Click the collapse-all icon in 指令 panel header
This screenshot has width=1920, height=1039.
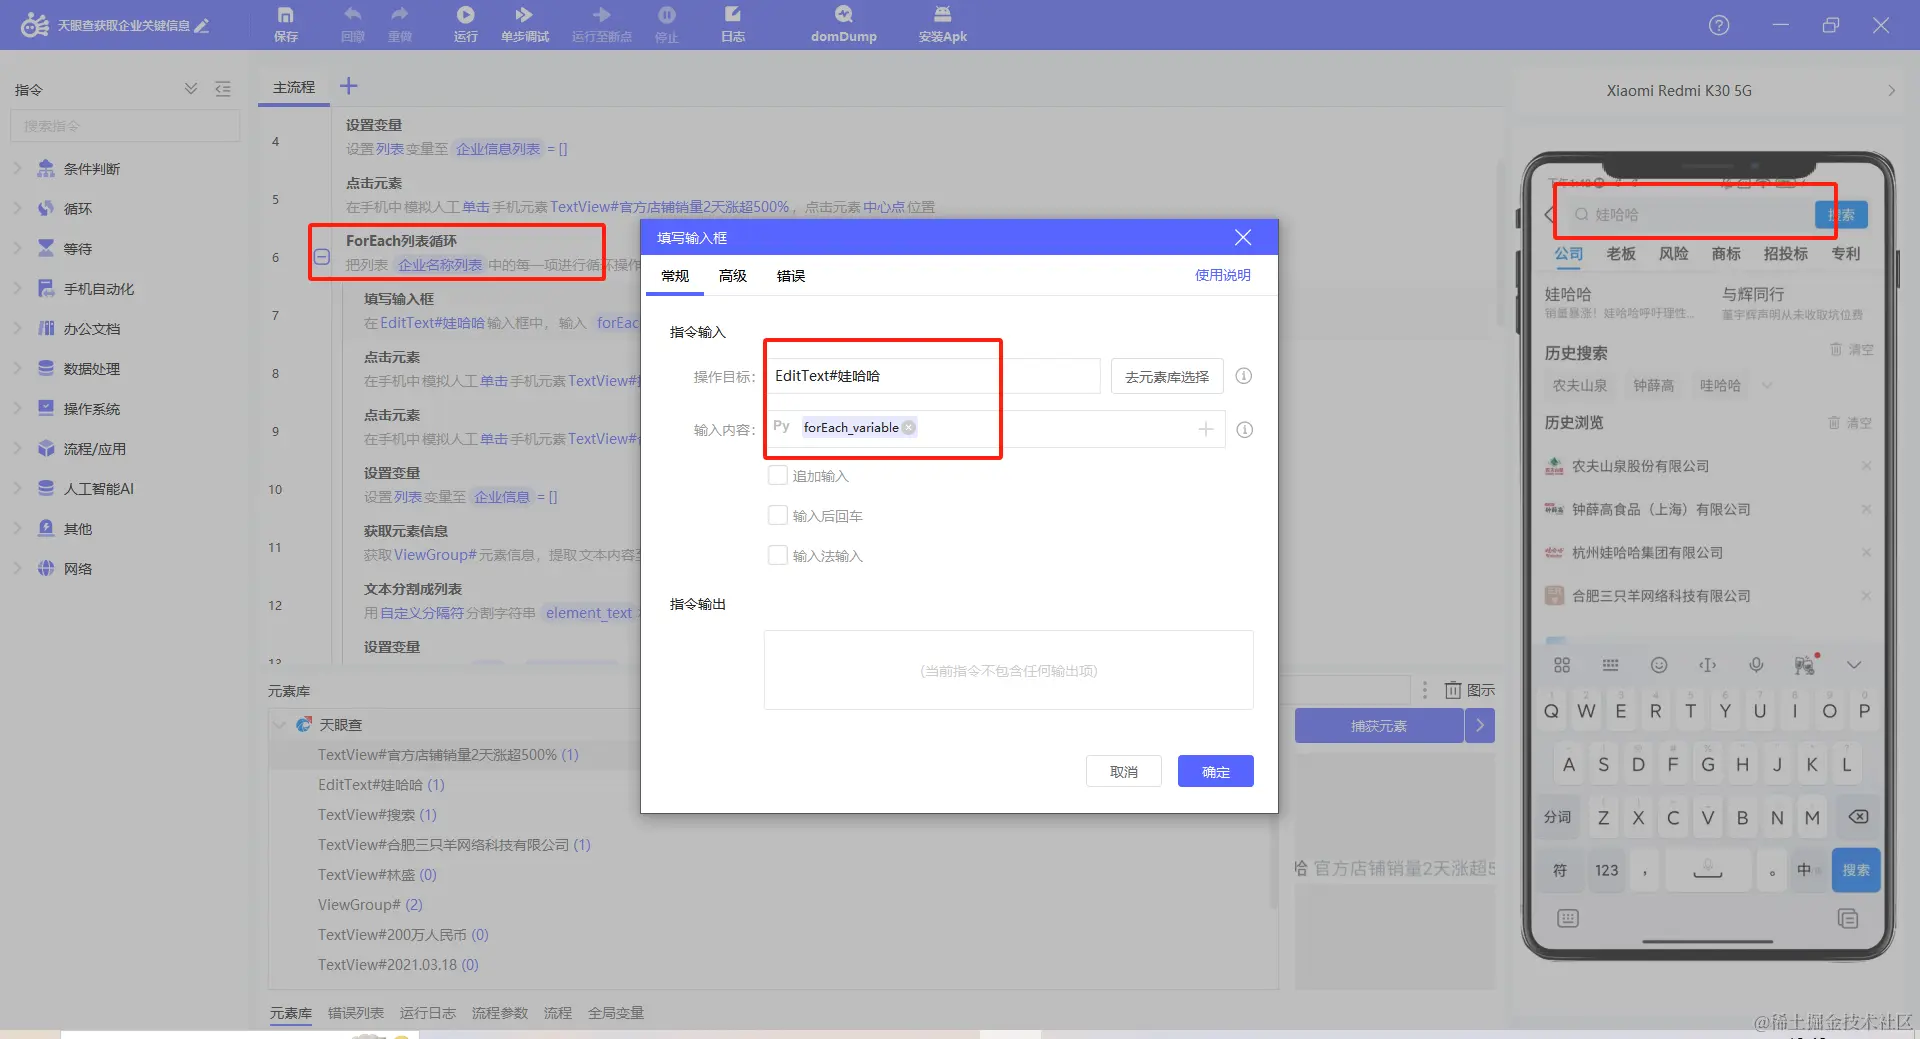pyautogui.click(x=191, y=89)
